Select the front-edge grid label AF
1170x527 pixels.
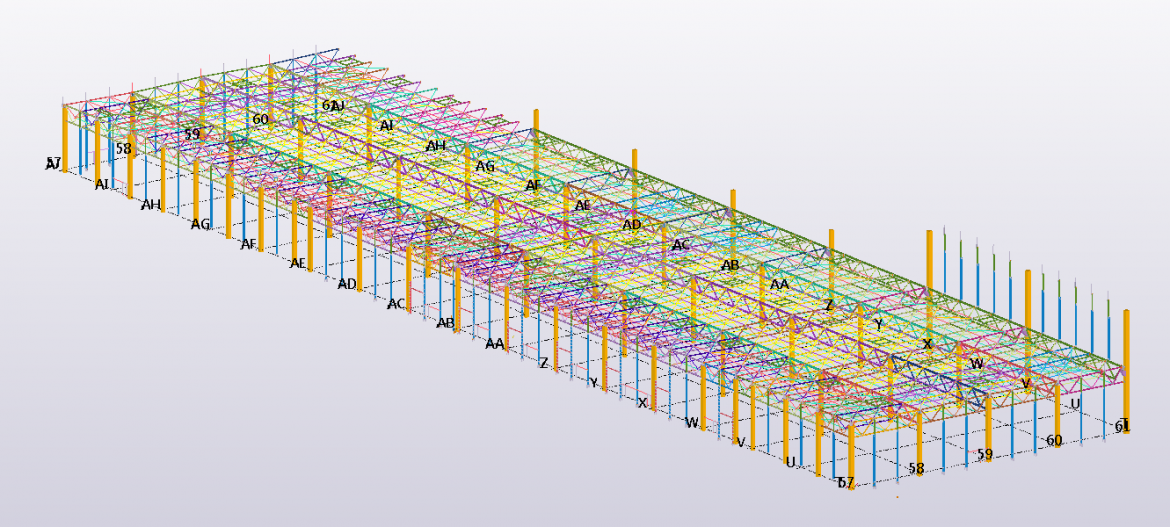pyautogui.click(x=249, y=244)
